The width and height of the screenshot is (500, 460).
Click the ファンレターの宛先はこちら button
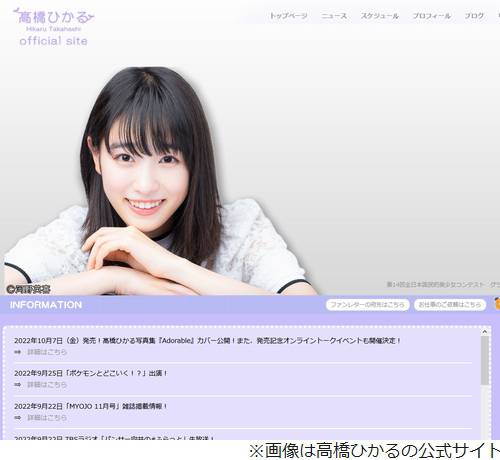click(367, 305)
